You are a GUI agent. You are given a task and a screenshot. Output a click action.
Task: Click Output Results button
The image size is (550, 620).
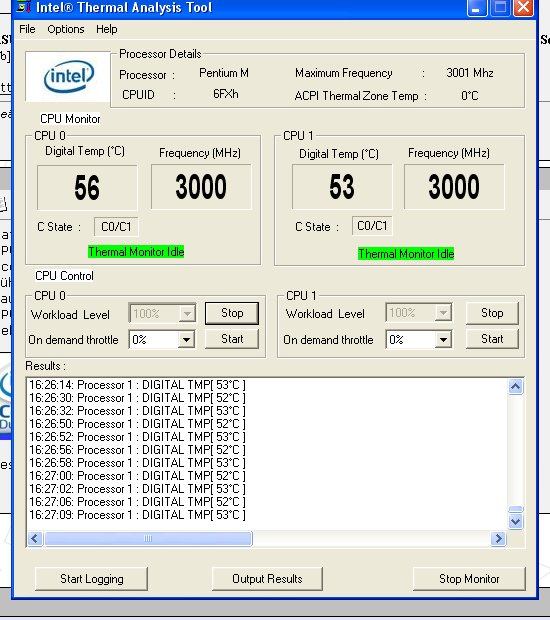(x=267, y=579)
